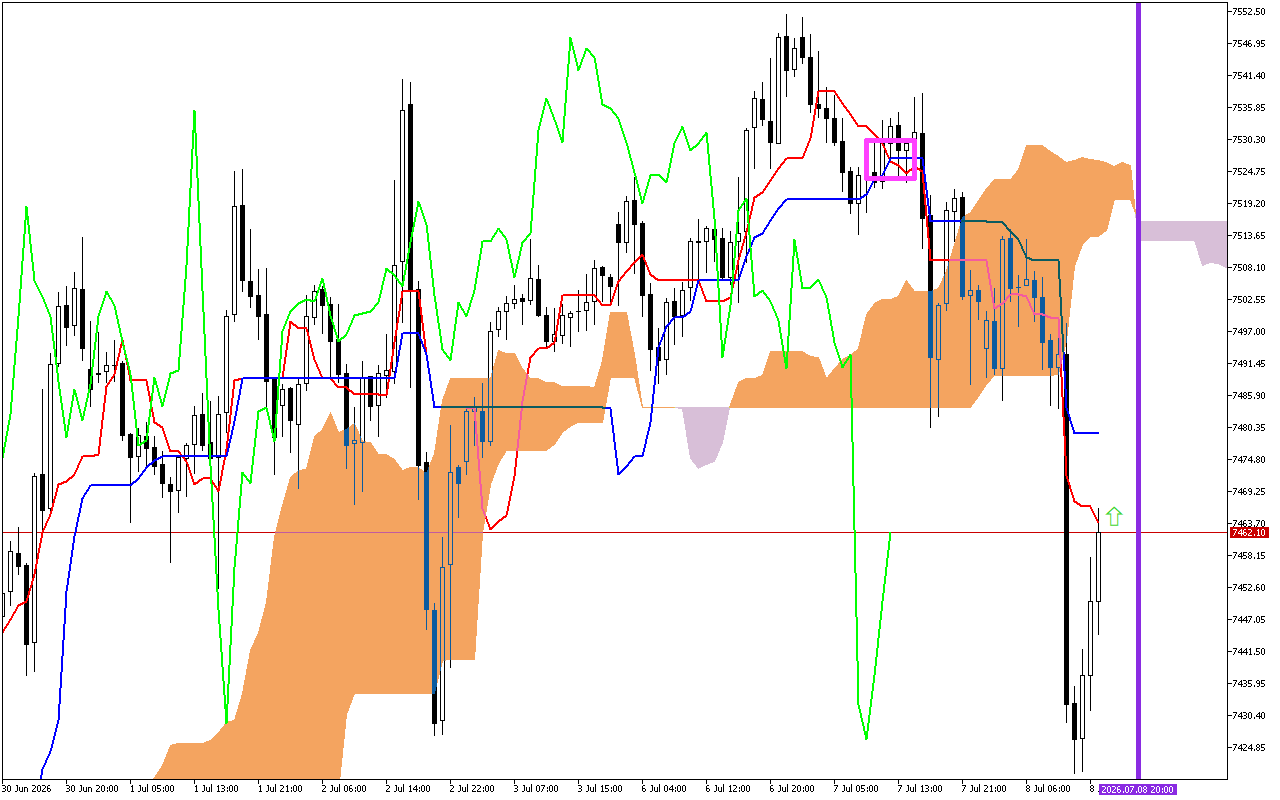Click price axis label 7513.65

click(x=1248, y=236)
